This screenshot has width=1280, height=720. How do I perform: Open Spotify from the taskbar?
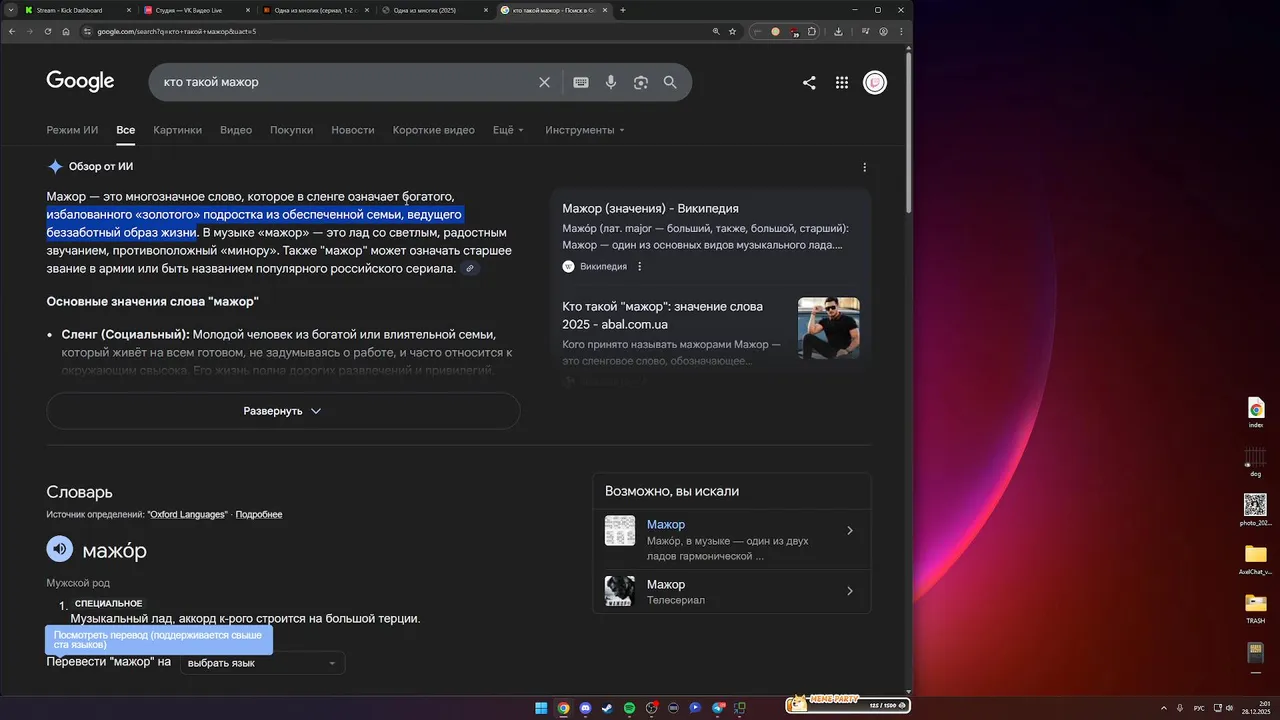tap(629, 708)
